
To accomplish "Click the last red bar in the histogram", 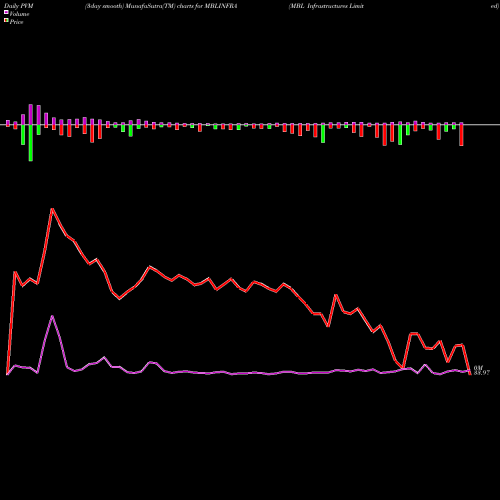I will point(461,135).
